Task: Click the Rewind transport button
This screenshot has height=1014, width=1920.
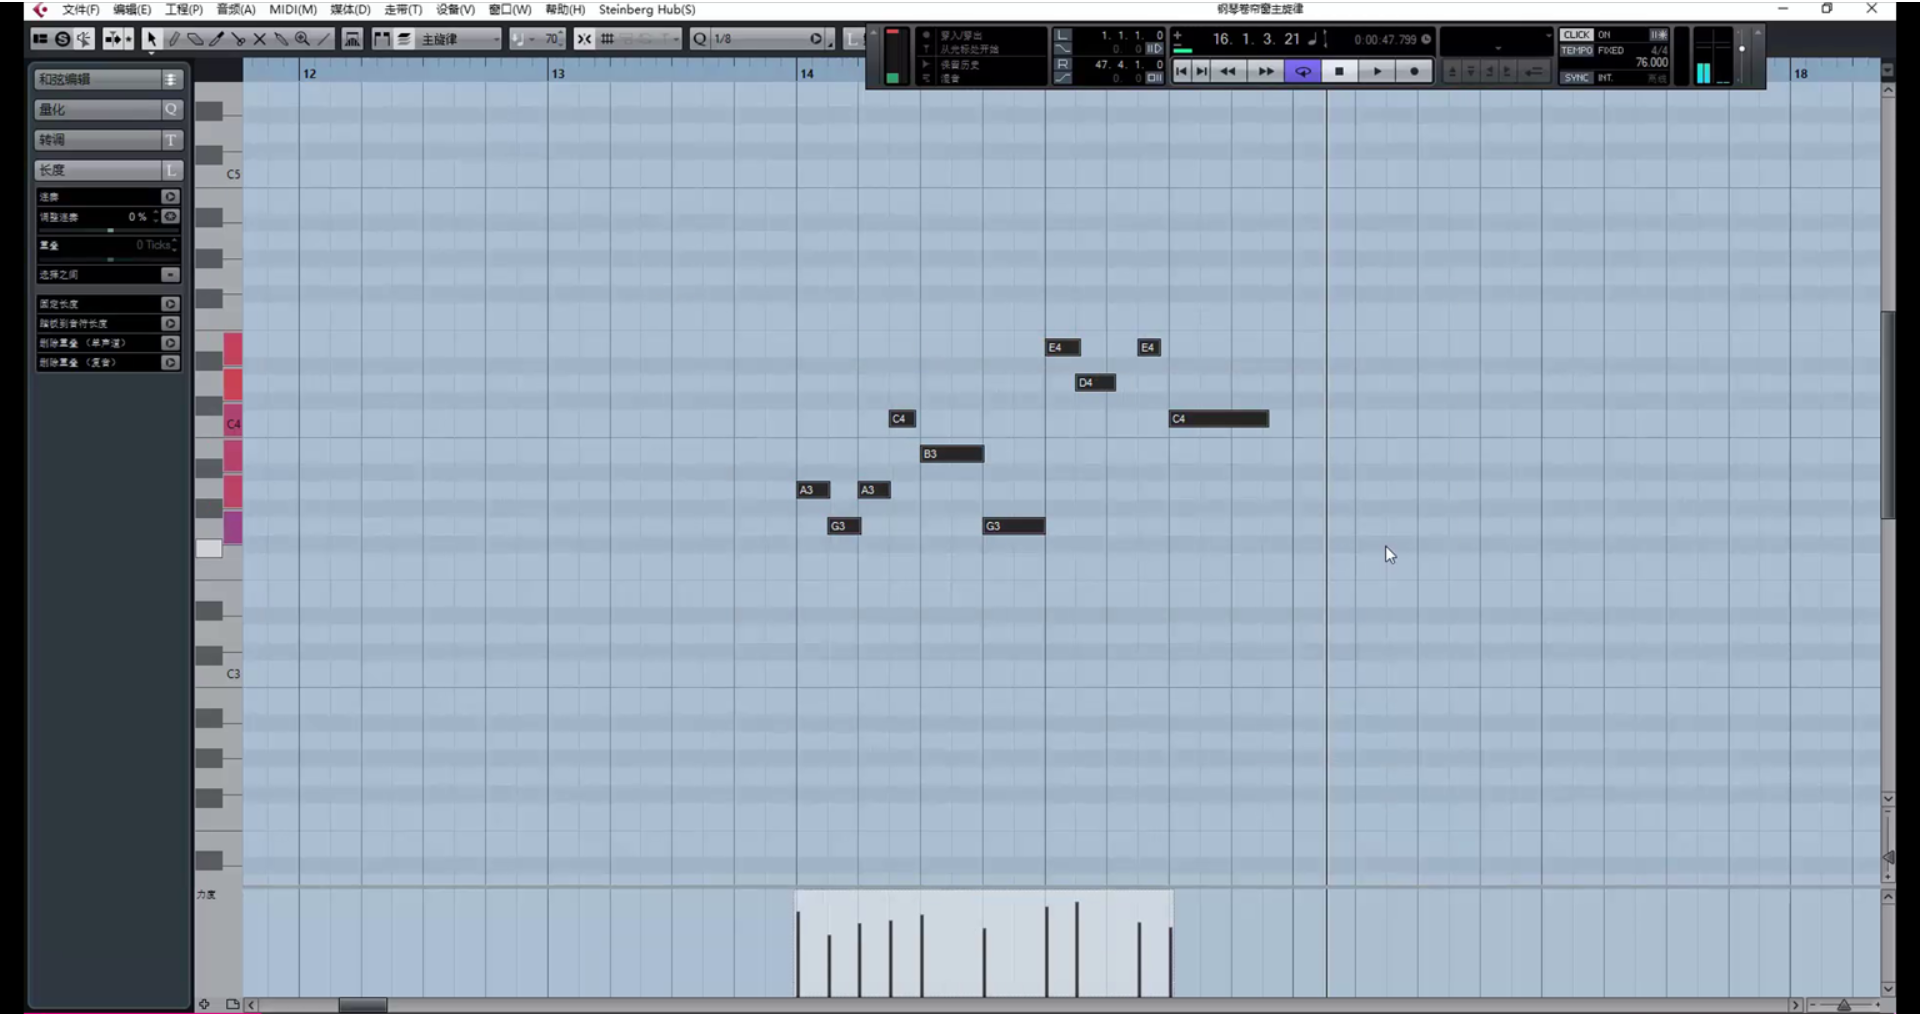Action: click(1228, 71)
